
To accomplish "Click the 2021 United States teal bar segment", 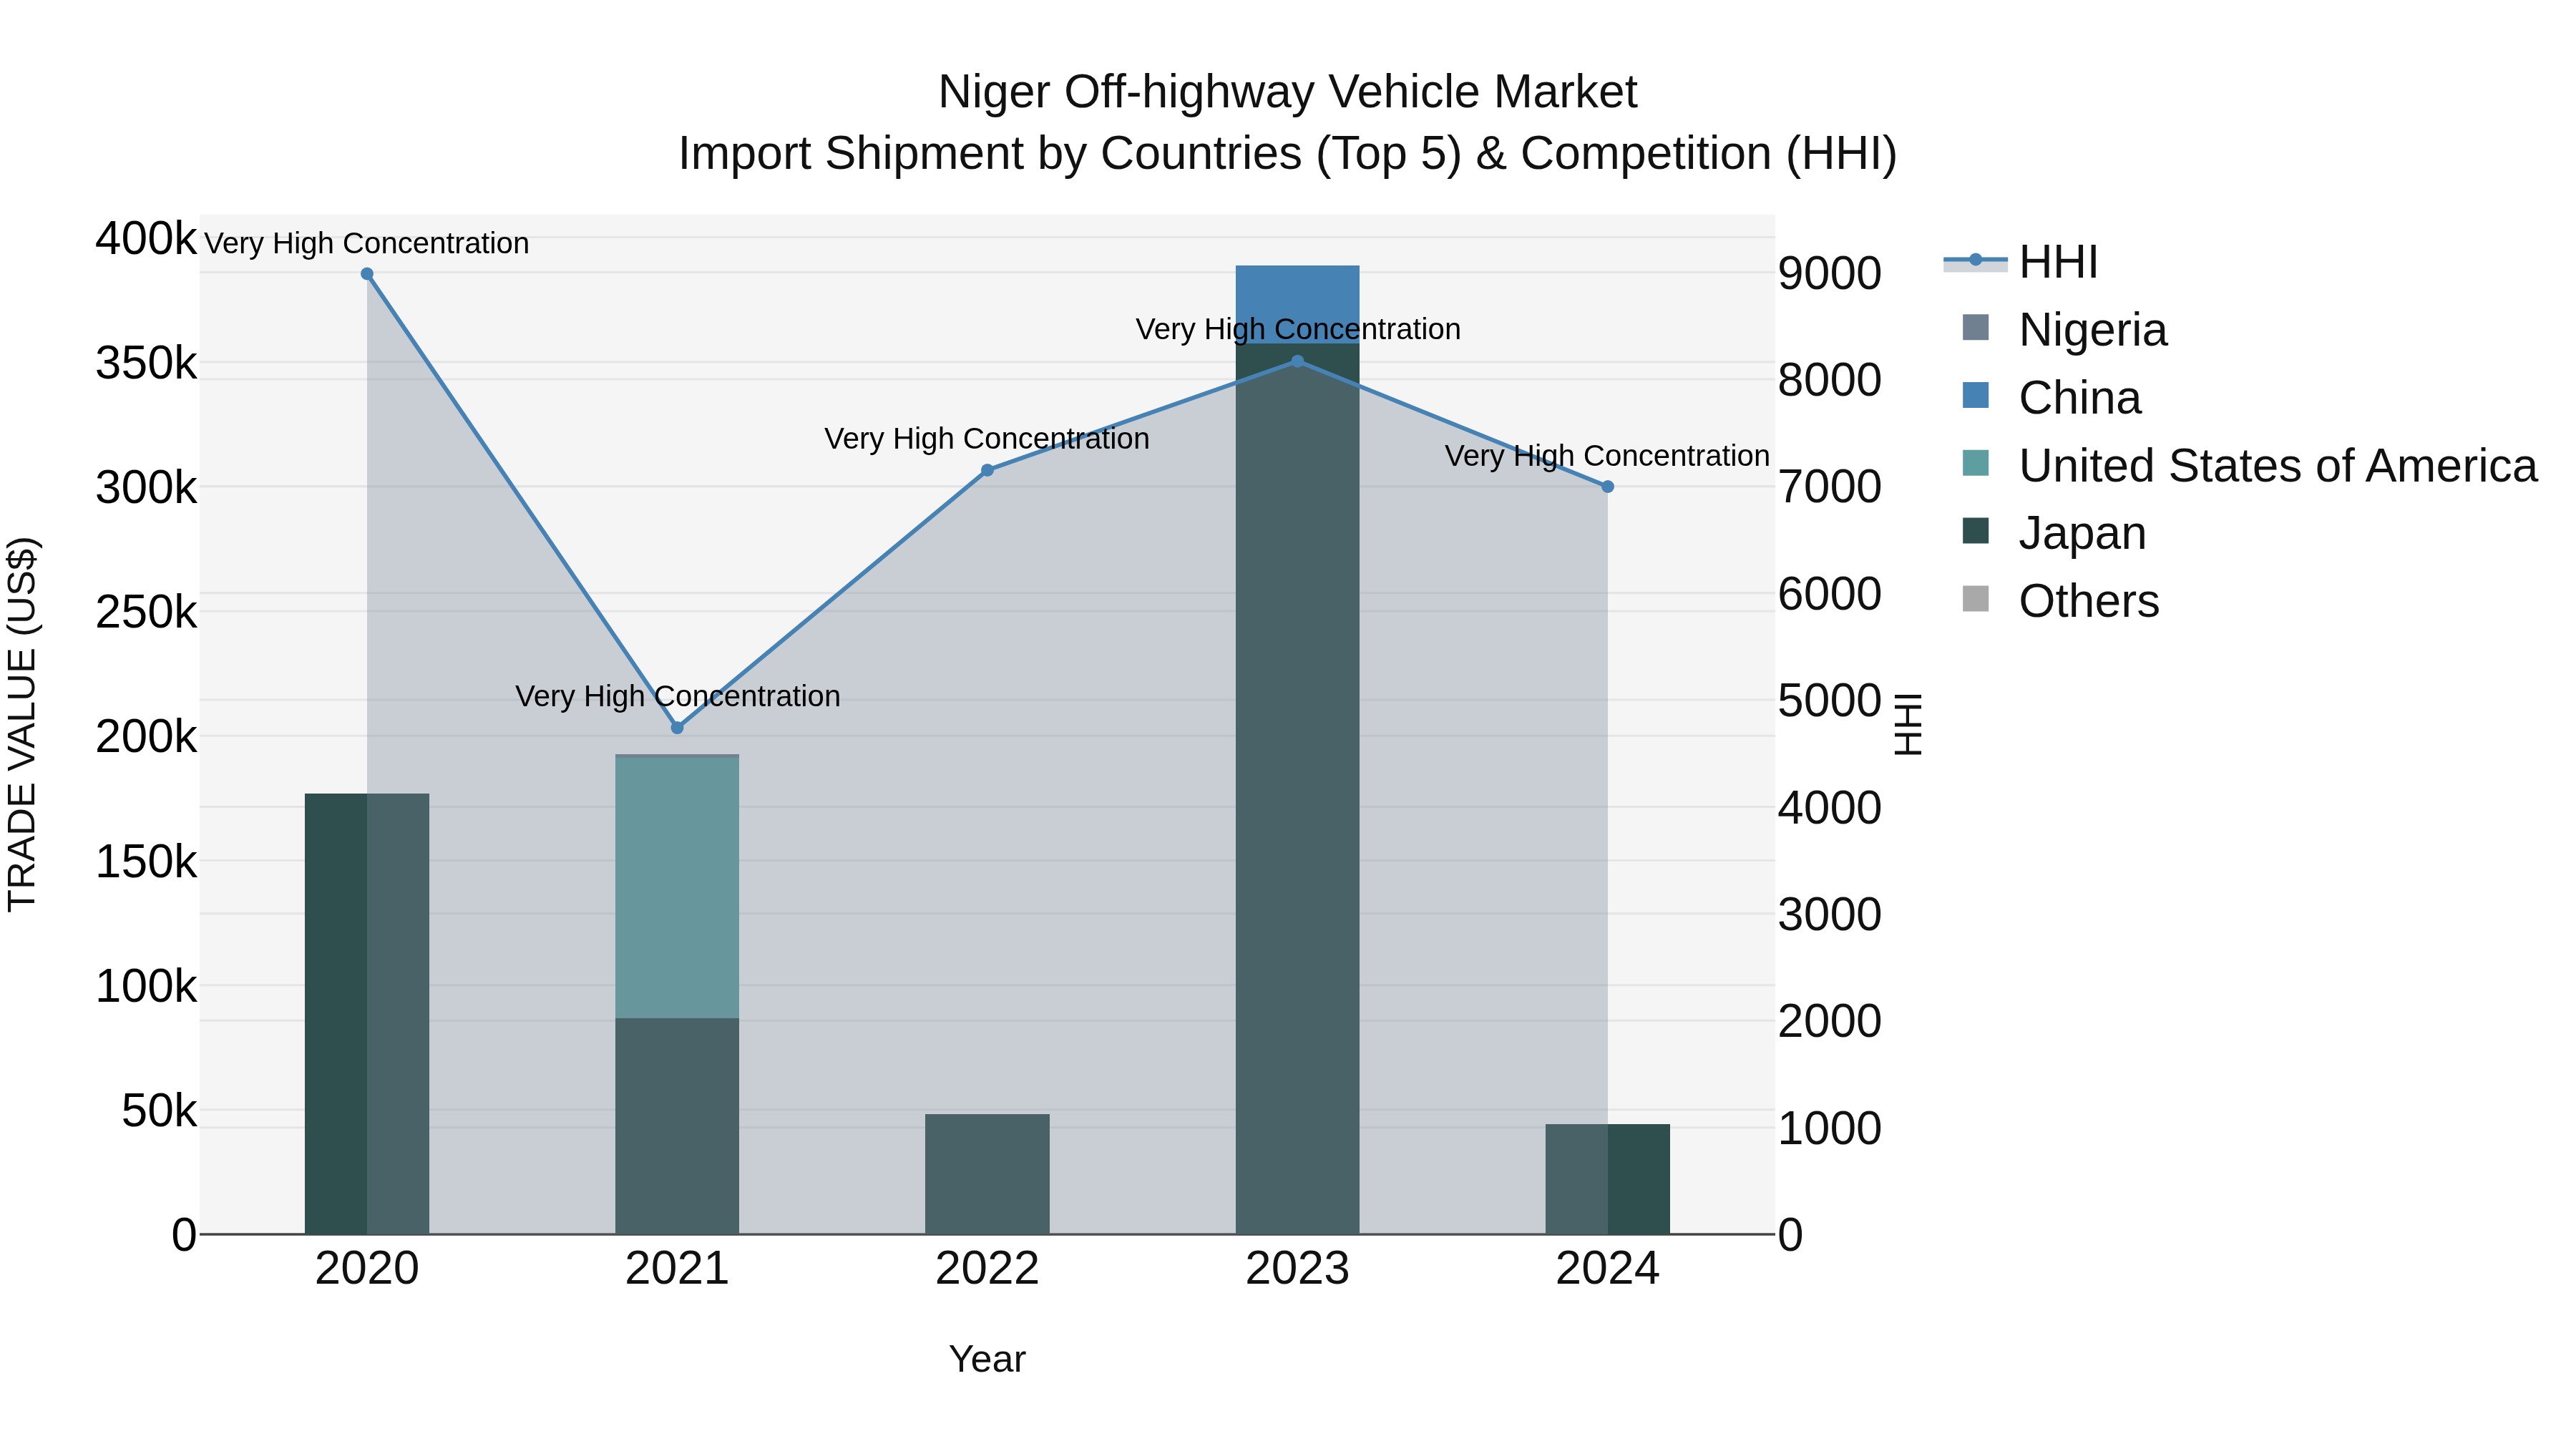I will (677, 888).
